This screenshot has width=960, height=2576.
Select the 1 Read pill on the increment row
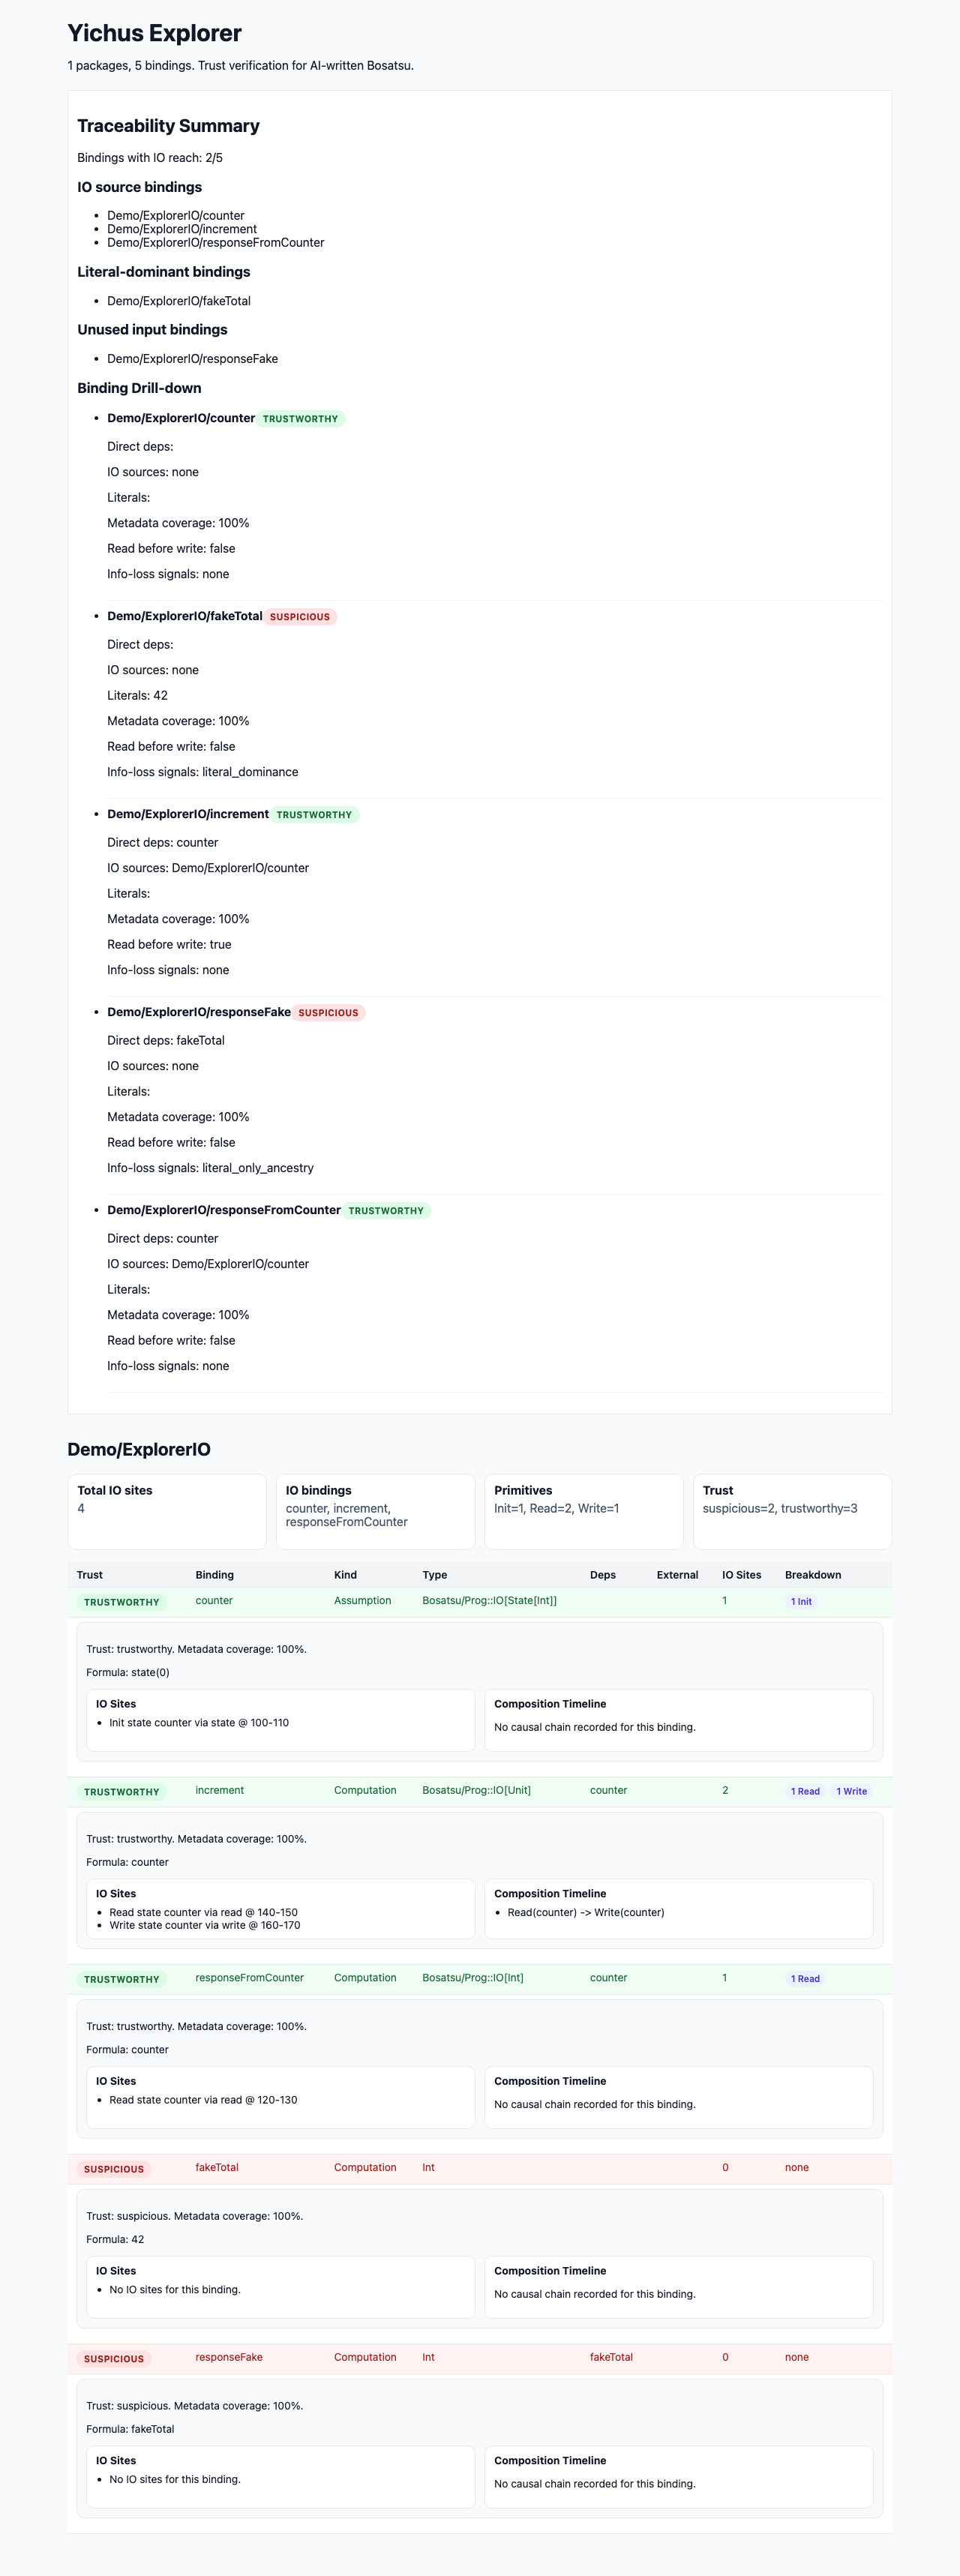804,1791
